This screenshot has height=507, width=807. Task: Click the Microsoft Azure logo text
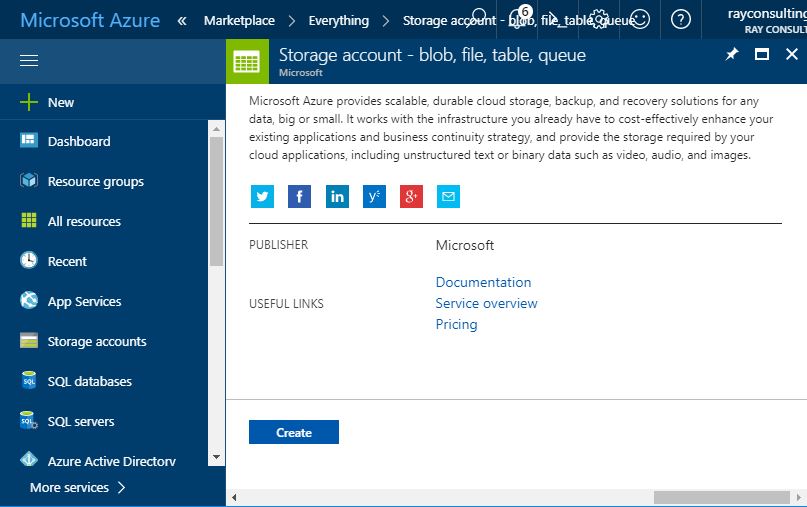pos(90,20)
